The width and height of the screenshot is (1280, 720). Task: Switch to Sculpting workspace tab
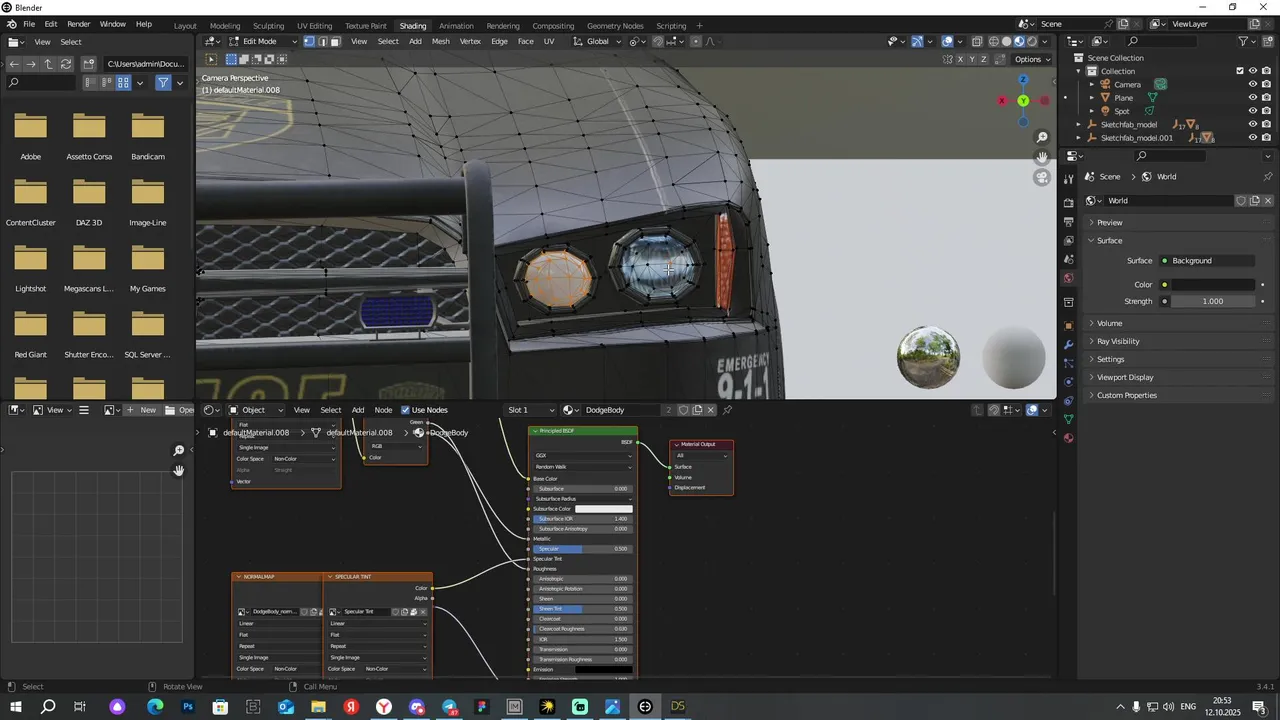click(x=268, y=26)
